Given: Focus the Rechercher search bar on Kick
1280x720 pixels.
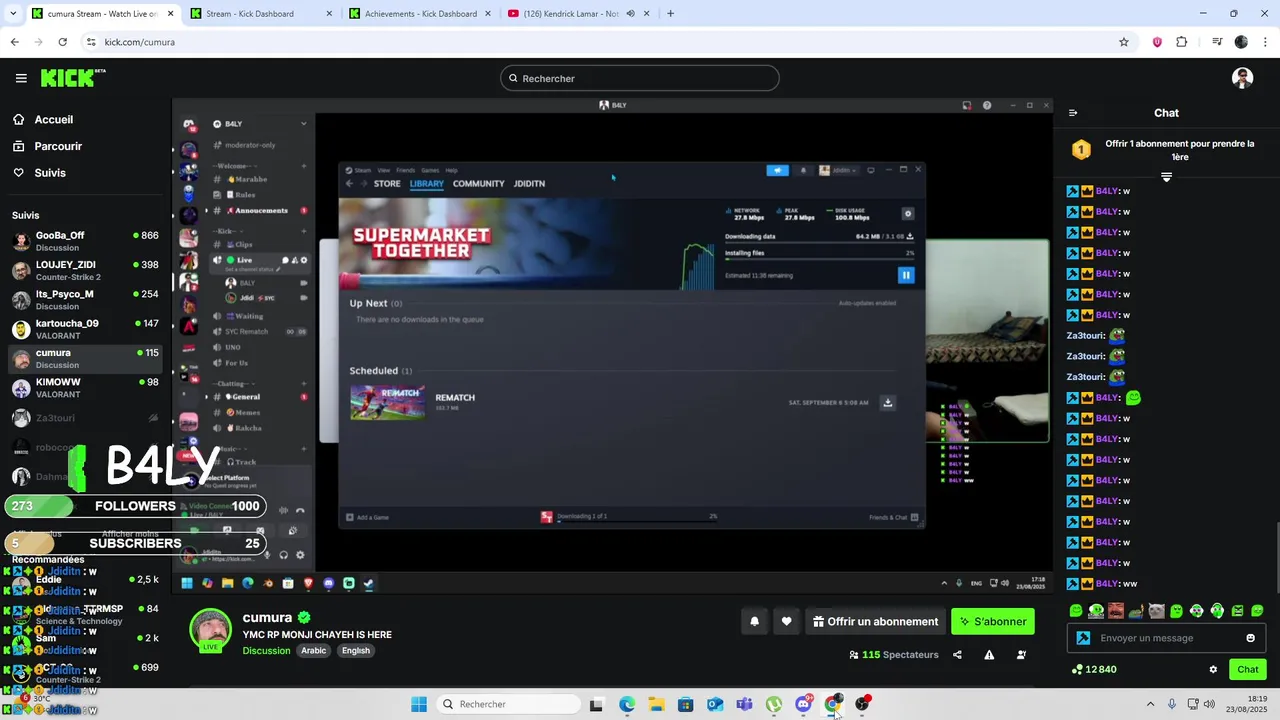Looking at the screenshot, I should (x=640, y=78).
